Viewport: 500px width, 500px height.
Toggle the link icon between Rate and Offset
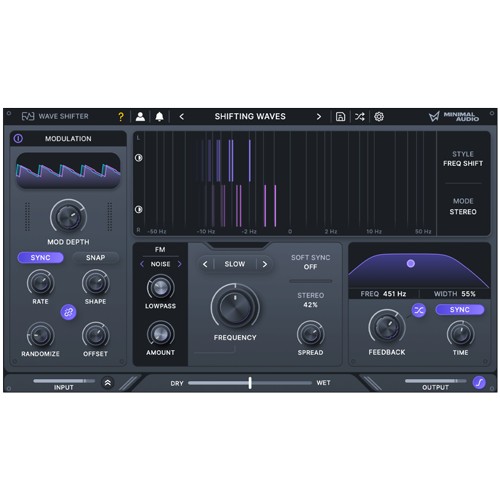[68, 312]
